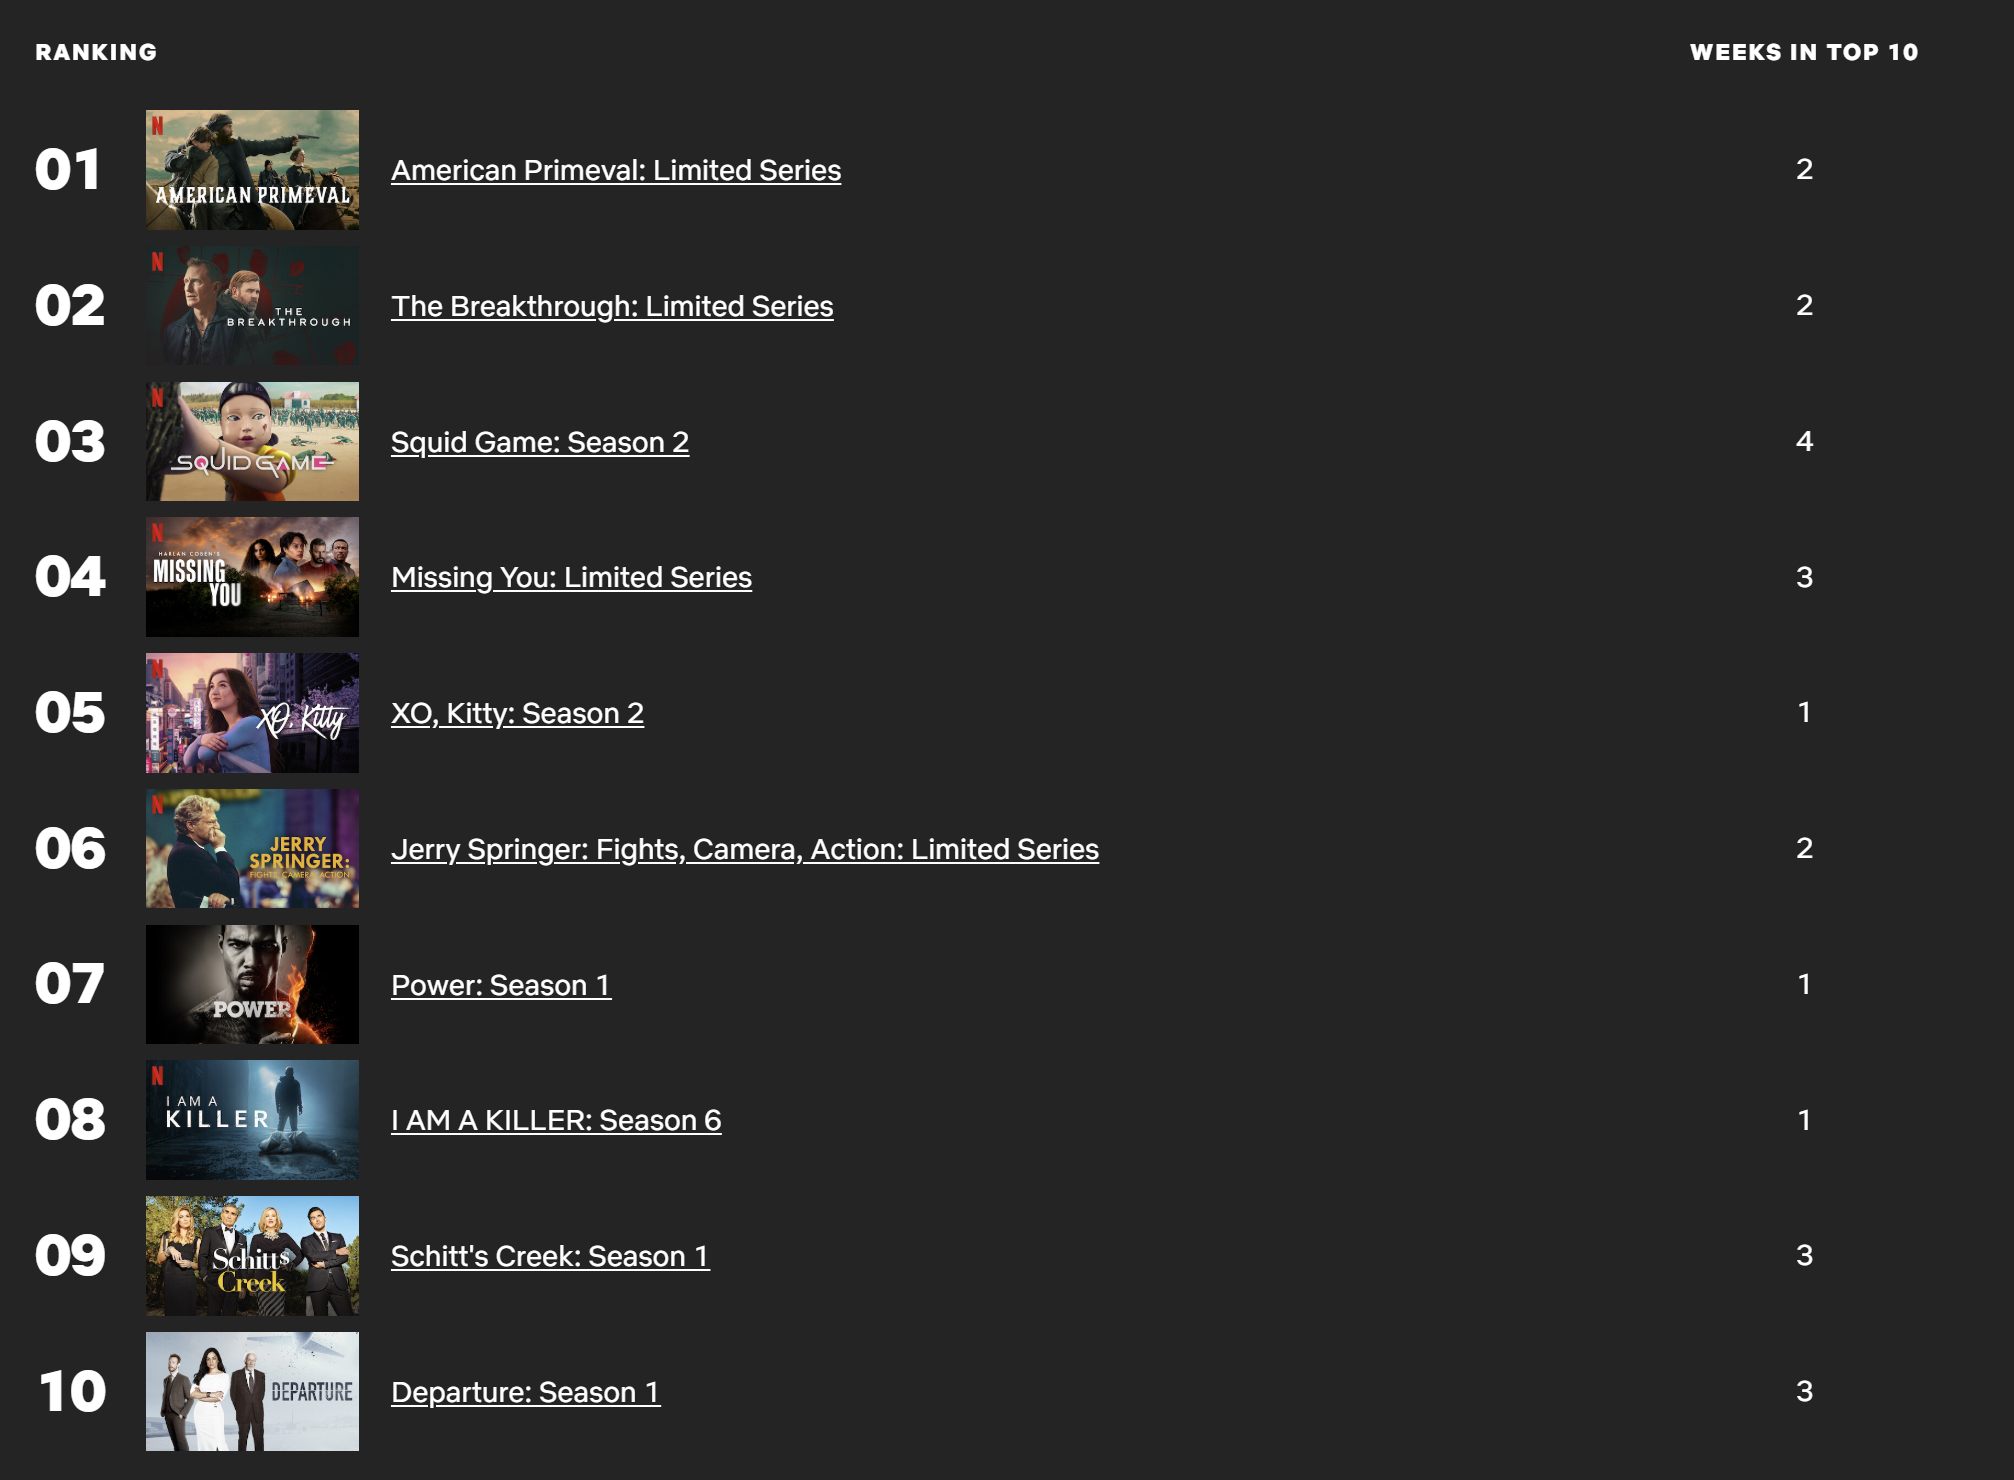
Task: Select the XO, Kitty poster thumbnail
Action: tap(252, 713)
